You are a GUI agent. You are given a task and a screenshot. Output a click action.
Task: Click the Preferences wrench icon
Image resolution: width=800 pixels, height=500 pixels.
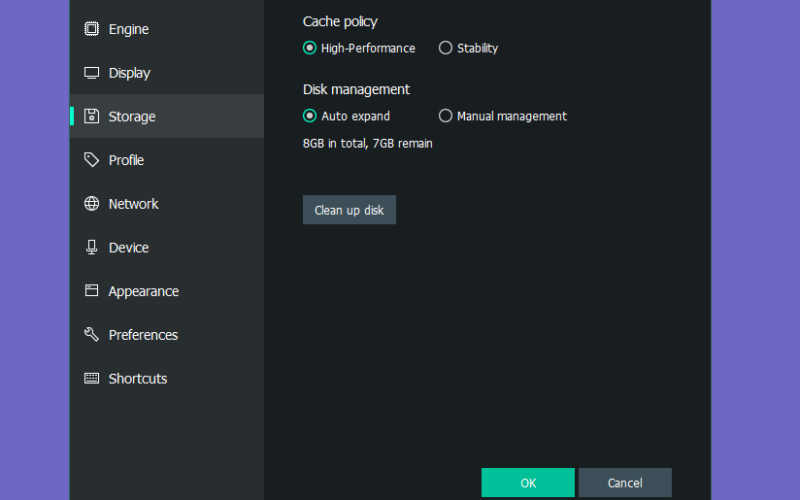point(91,335)
